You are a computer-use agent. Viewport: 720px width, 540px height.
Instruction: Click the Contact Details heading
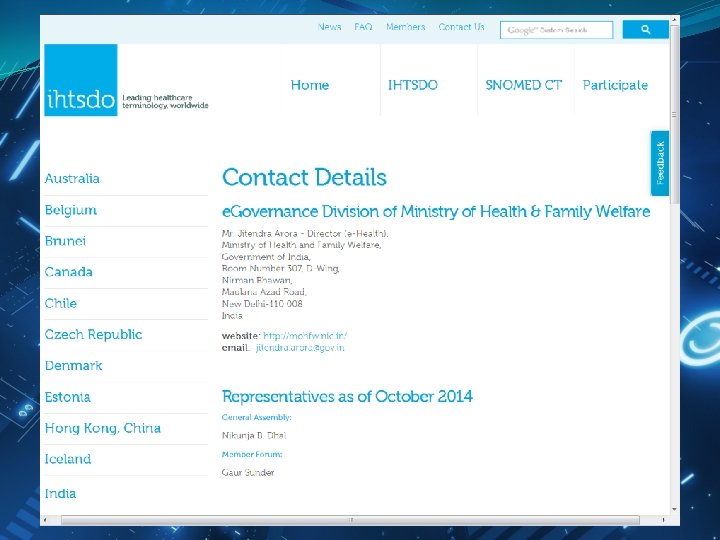tap(304, 177)
